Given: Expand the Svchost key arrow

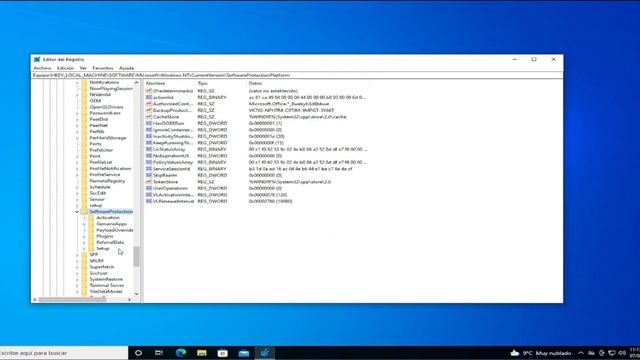Looking at the screenshot, I should [77, 273].
